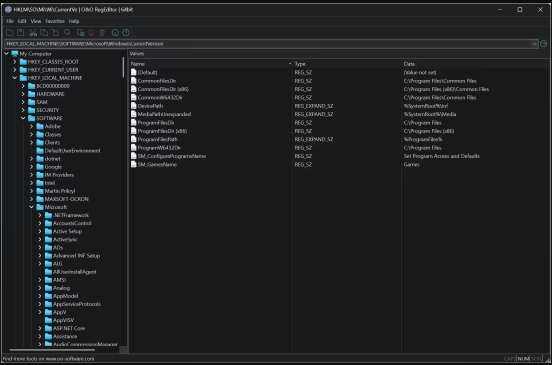Image resolution: width=552 pixels, height=365 pixels.
Task: Select the SM_ConfigureProgramsName value
Action: point(171,156)
